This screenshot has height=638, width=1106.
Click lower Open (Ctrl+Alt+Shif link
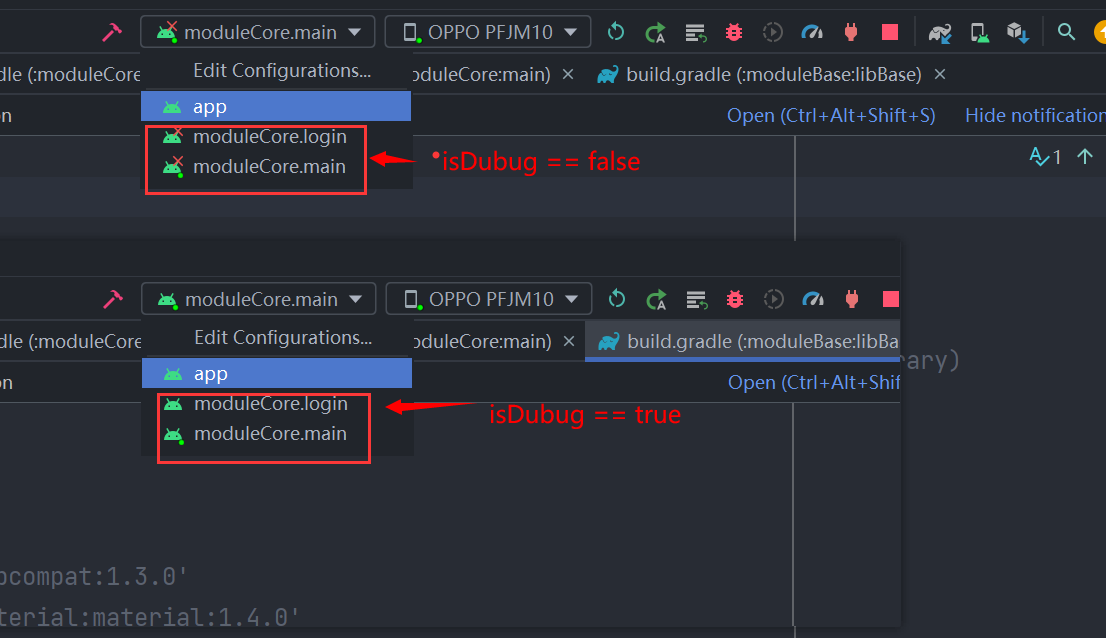coord(813,382)
